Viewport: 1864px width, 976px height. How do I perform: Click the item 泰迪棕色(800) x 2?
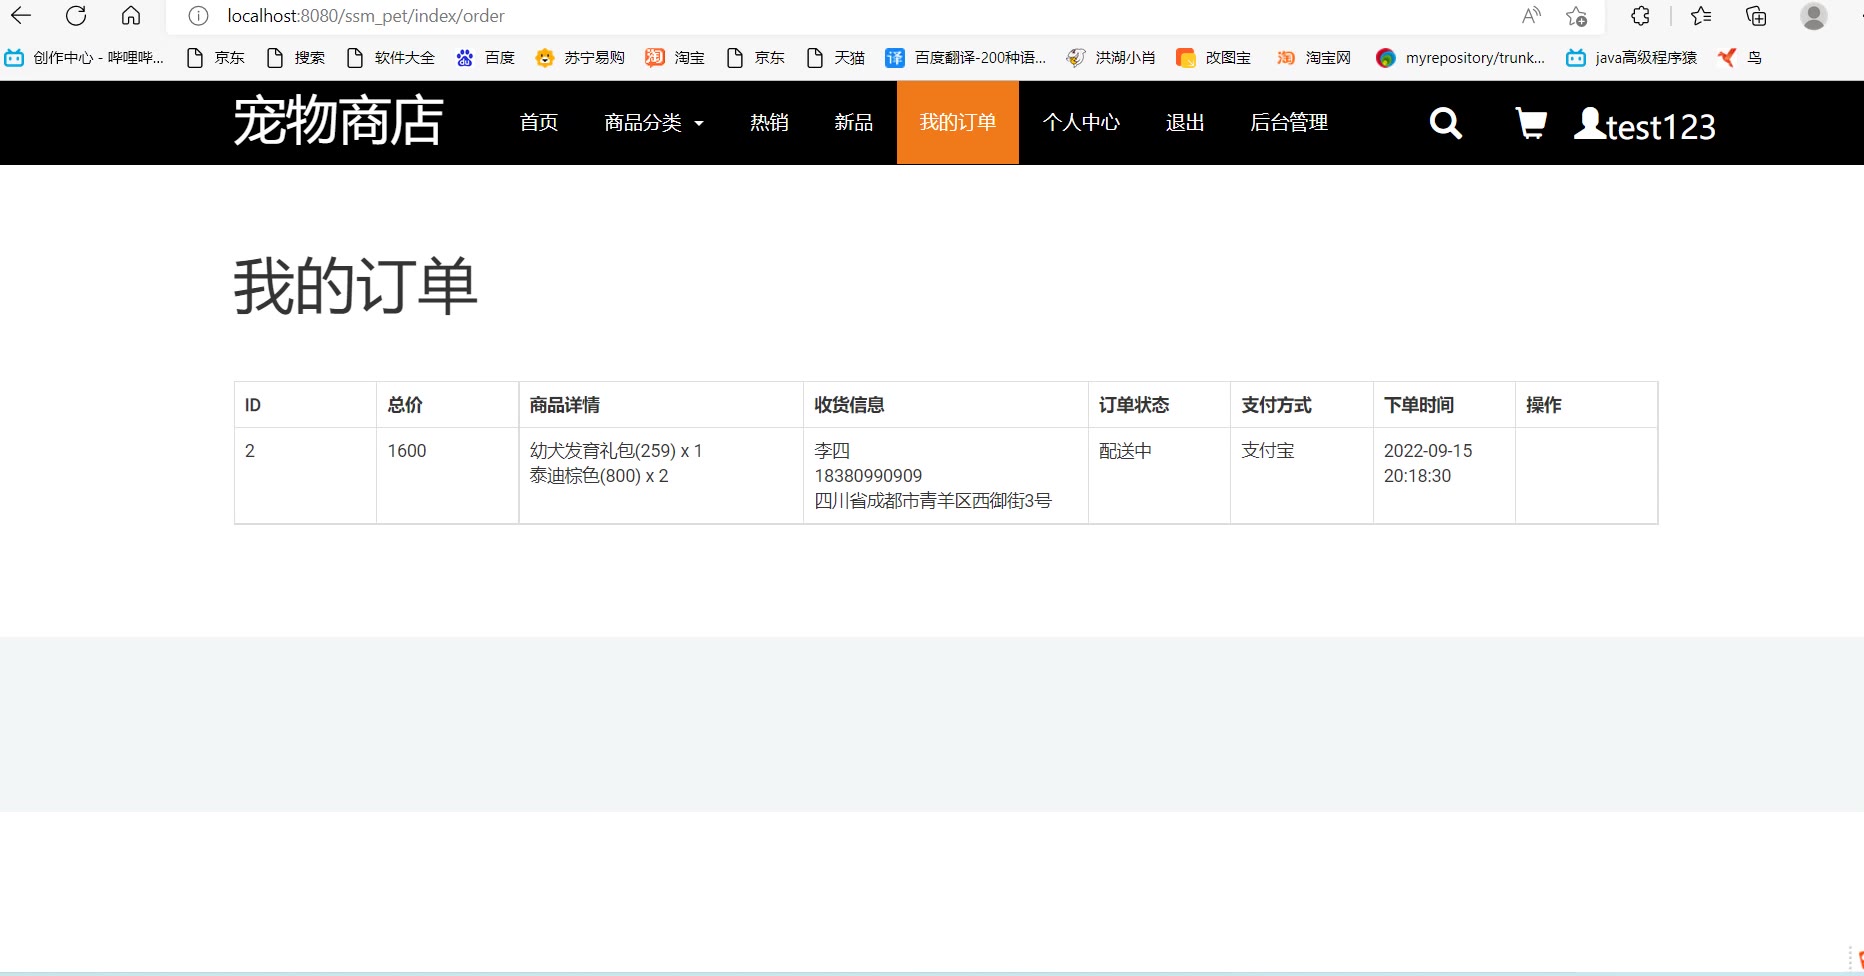(599, 476)
